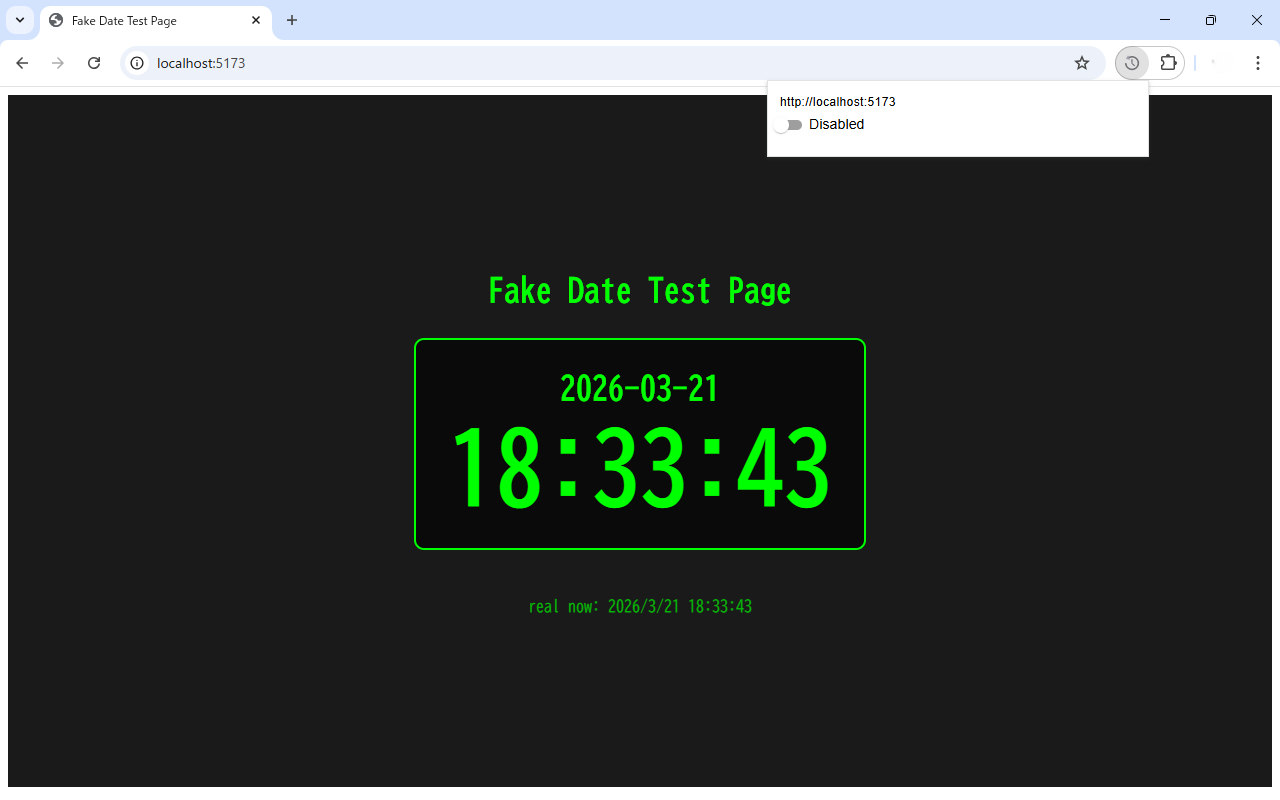View site information icon in the address bar
Image resolution: width=1280 pixels, height=800 pixels.
pos(138,63)
